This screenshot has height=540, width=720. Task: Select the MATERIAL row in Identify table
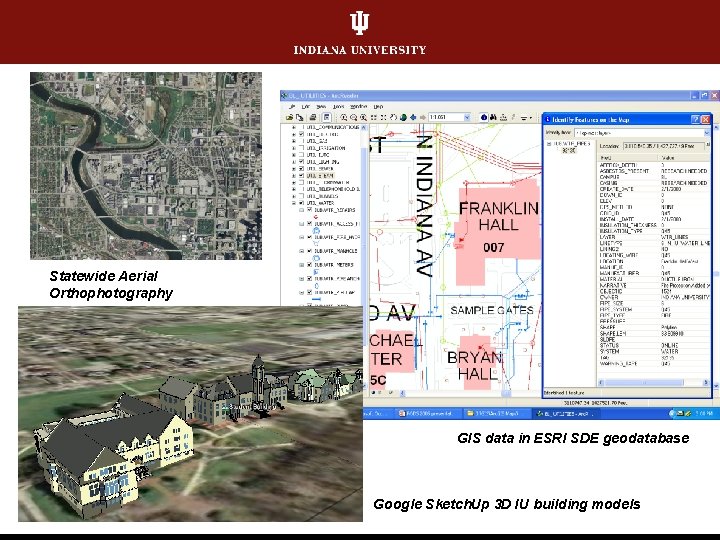point(654,279)
